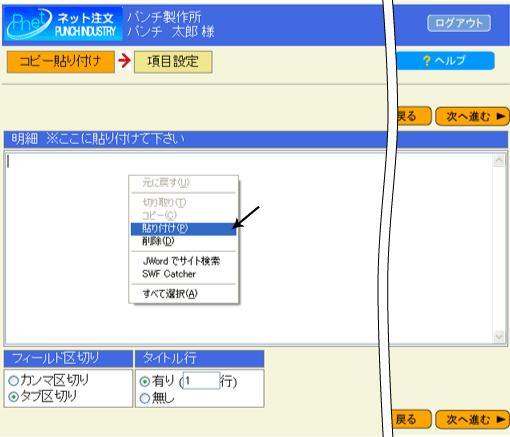Image resolution: width=510 pixels, height=437 pixels.
Task: Click the bottom 戻る button
Action: (411, 419)
